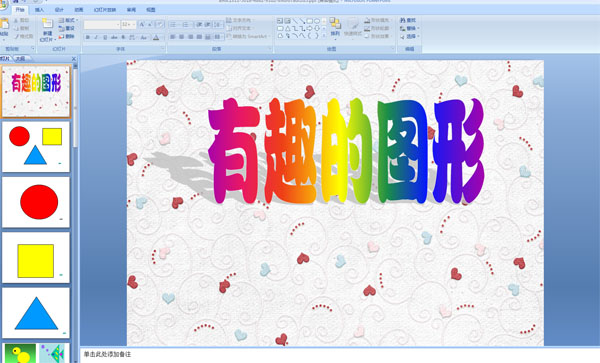Viewport: 600px width, 363px height.
Task: Toggle Italic formatting
Action: tap(96, 37)
